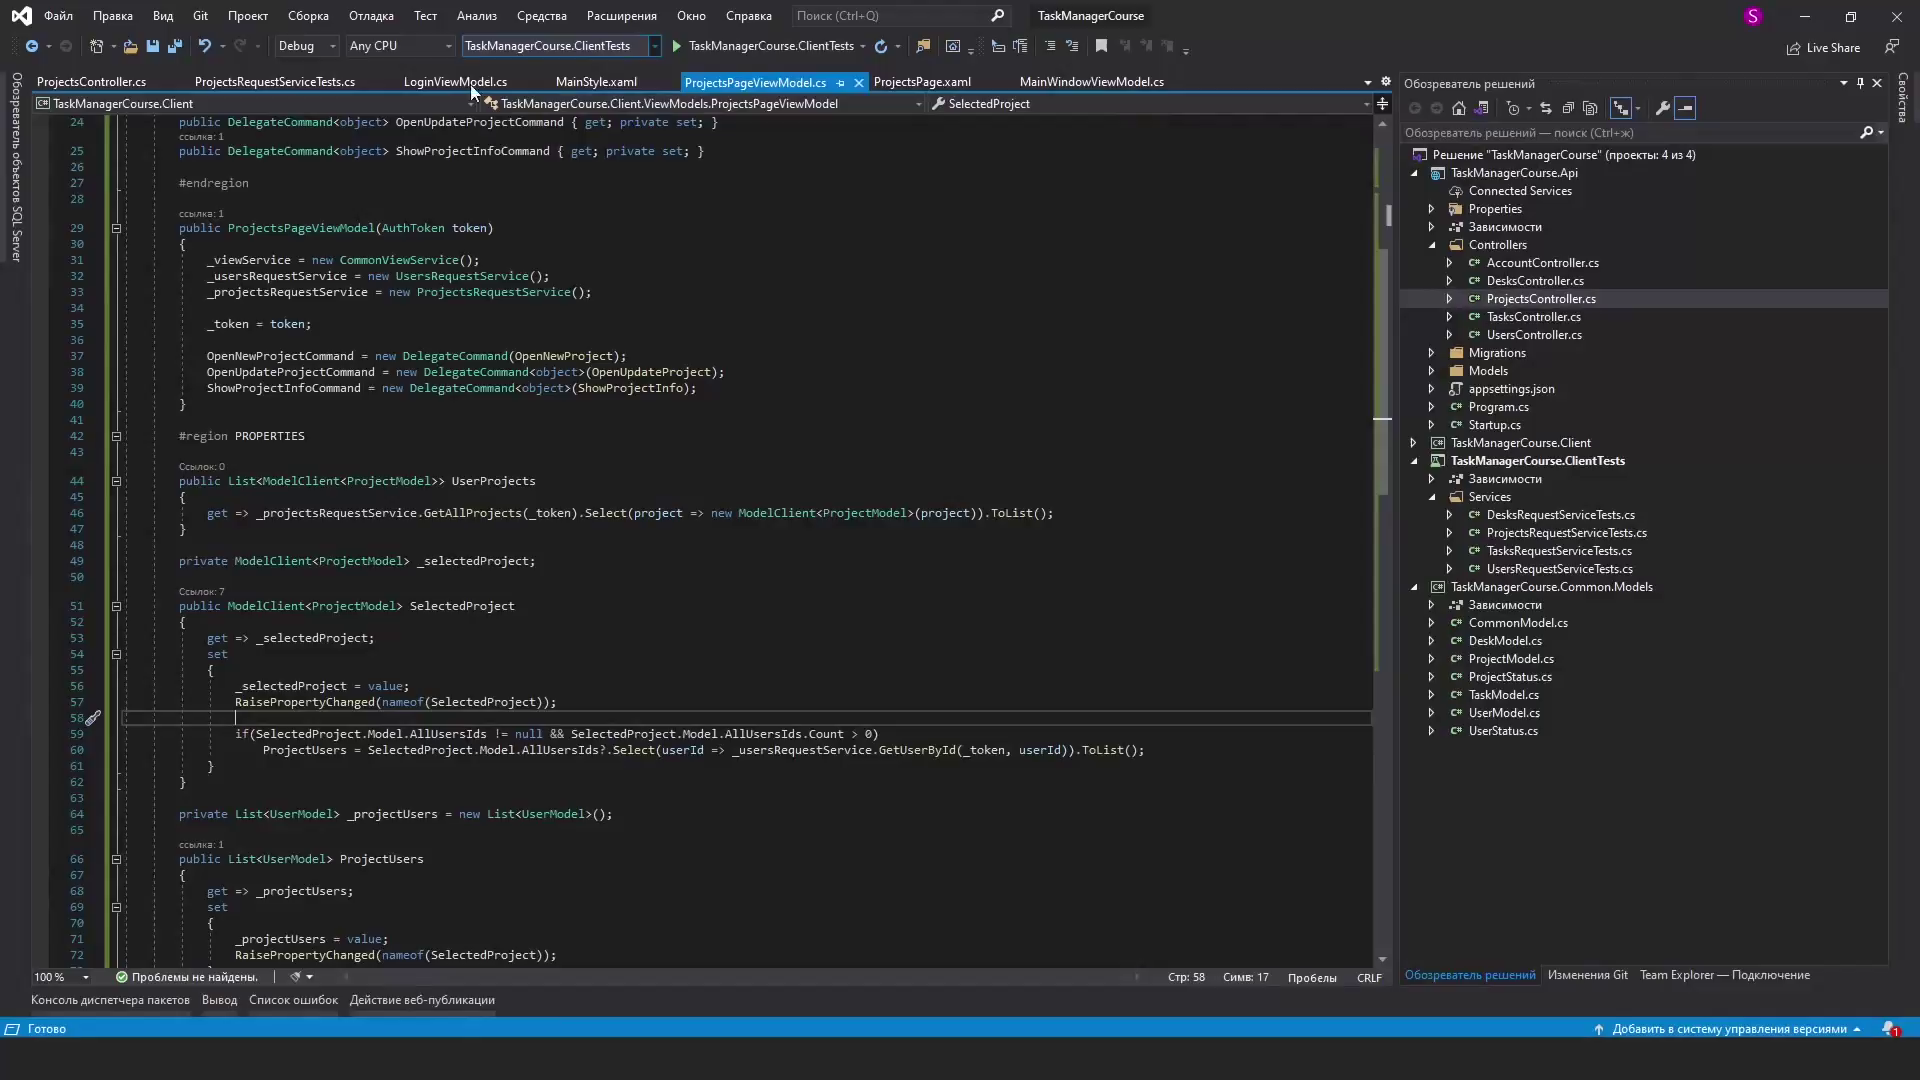
Task: Open the editor tab settings gear icon
Action: point(1386,82)
